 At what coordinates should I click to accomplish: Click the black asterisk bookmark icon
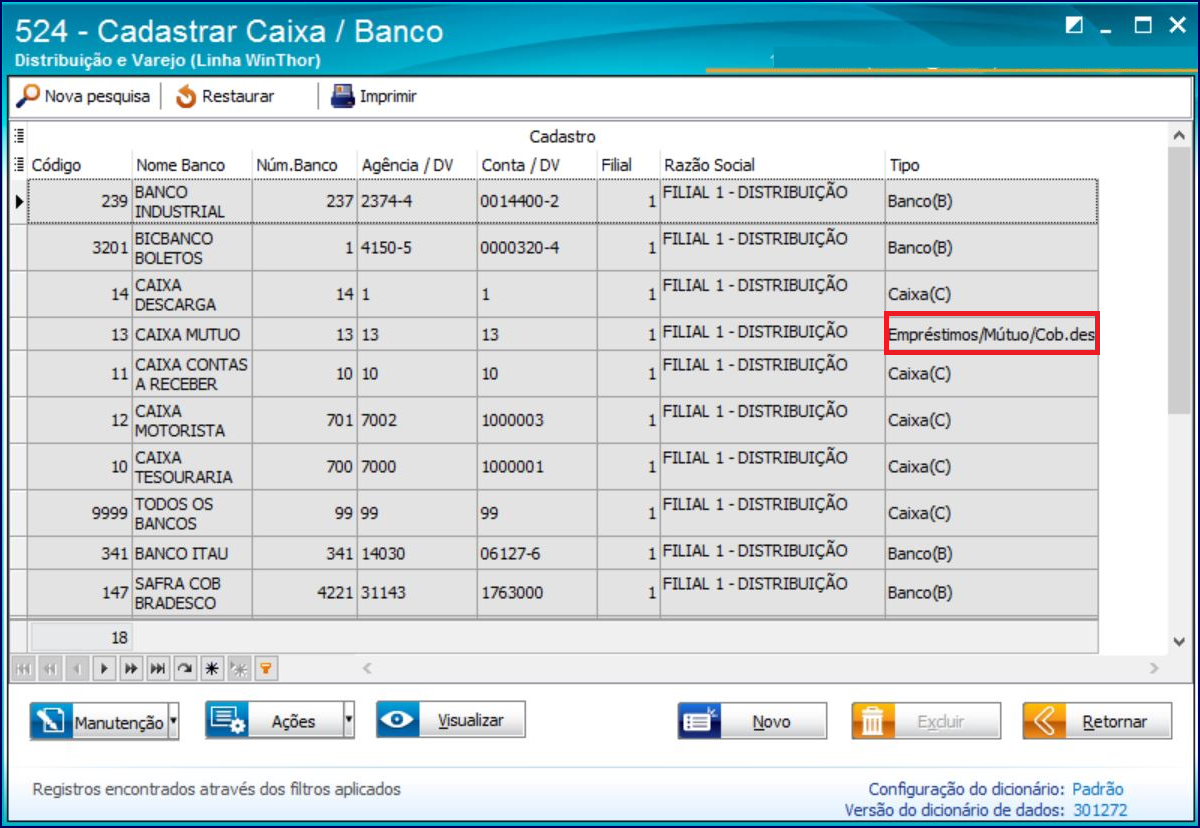pos(211,669)
